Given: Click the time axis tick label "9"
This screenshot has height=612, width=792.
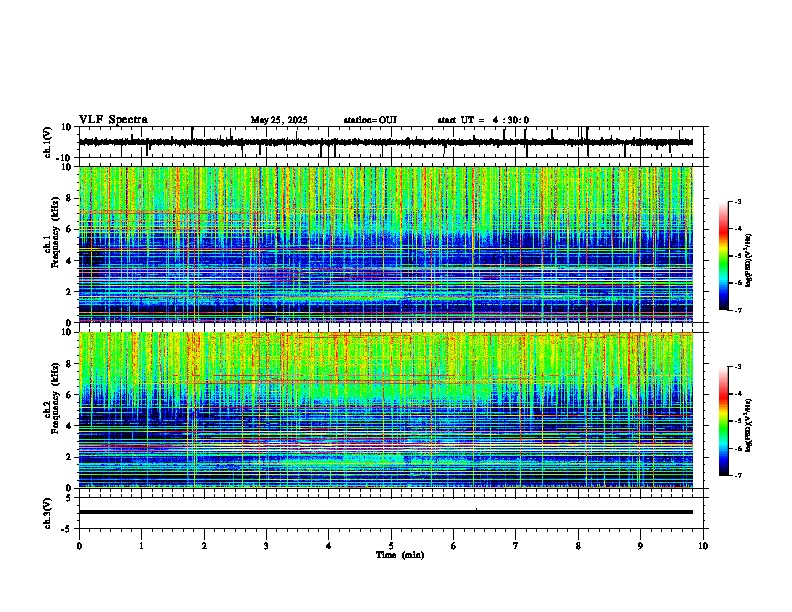Looking at the screenshot, I should point(640,546).
